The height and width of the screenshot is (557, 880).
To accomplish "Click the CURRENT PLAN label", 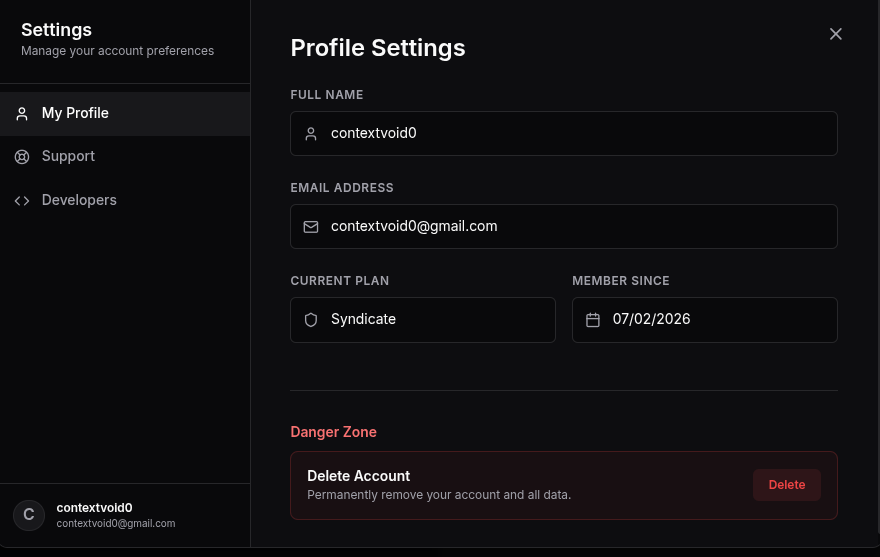I will pyautogui.click(x=340, y=281).
